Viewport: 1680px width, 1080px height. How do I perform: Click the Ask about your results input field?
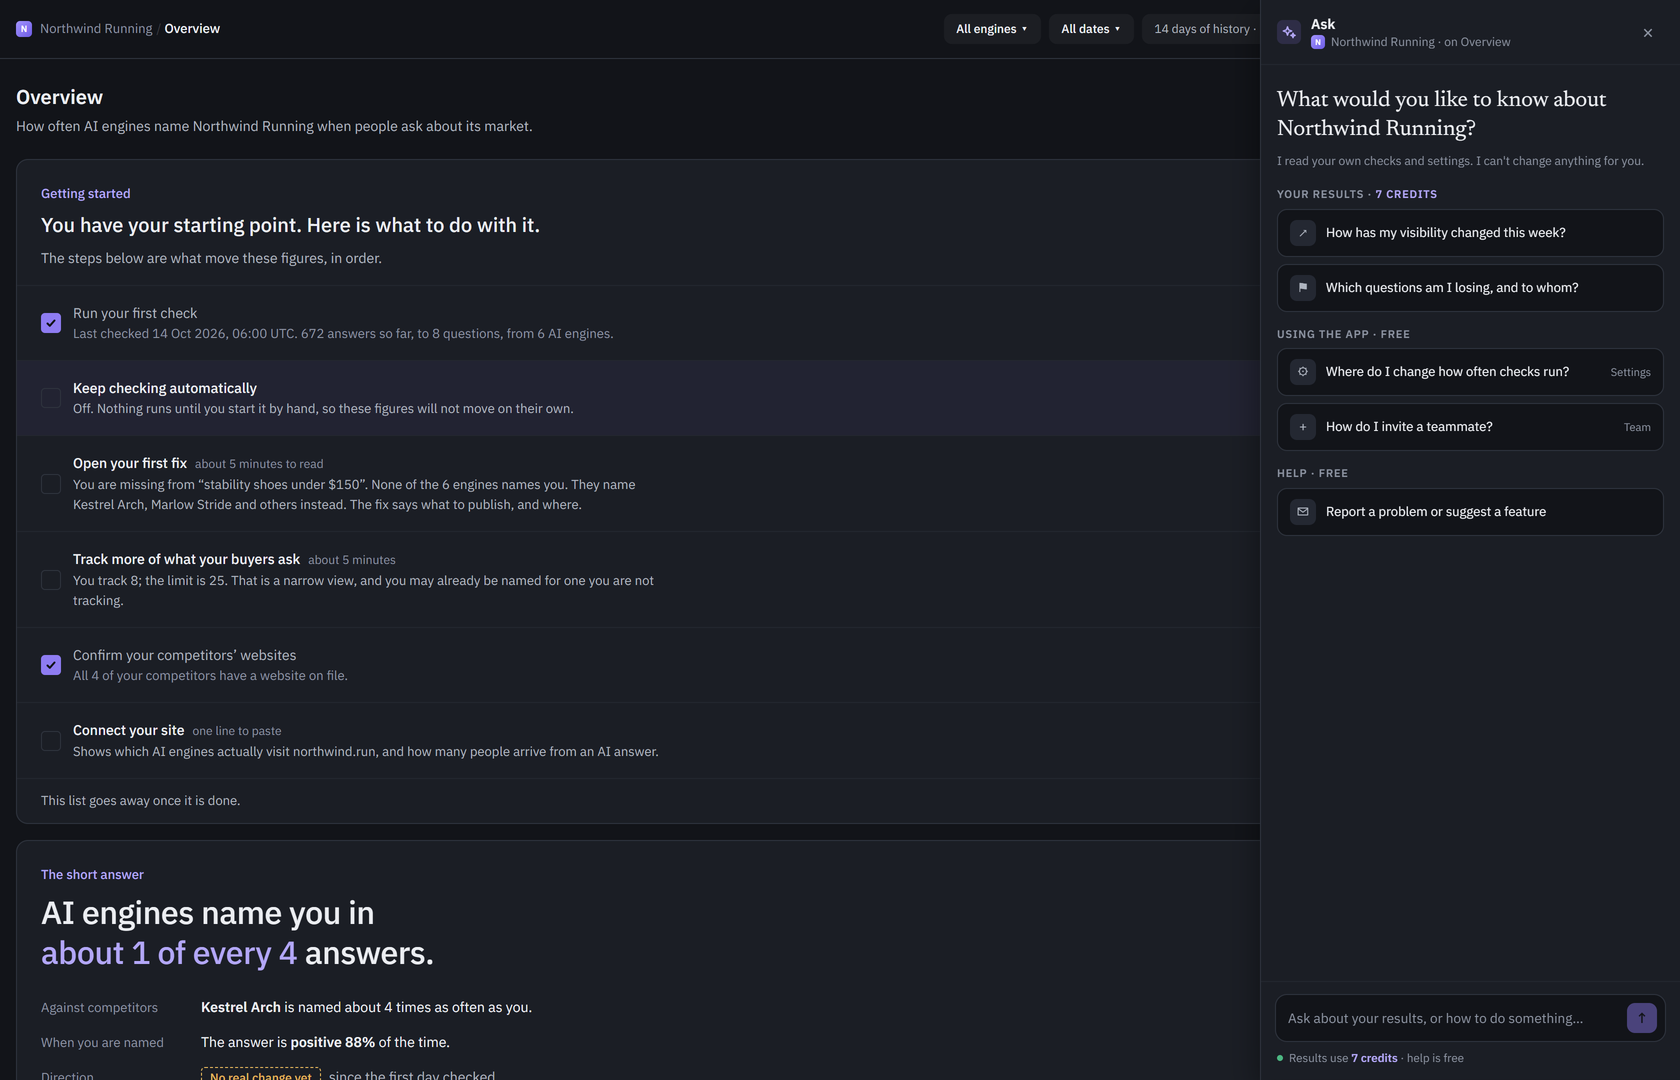click(1450, 1018)
